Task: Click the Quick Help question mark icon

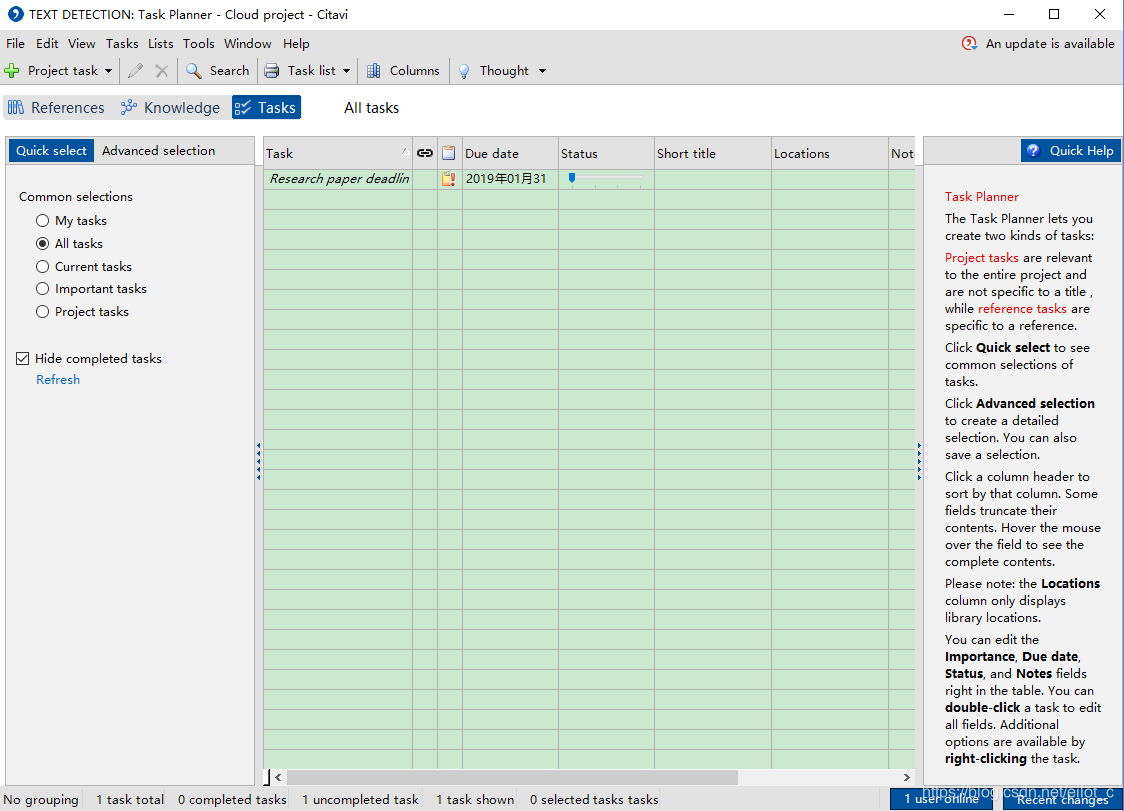Action: 1033,151
